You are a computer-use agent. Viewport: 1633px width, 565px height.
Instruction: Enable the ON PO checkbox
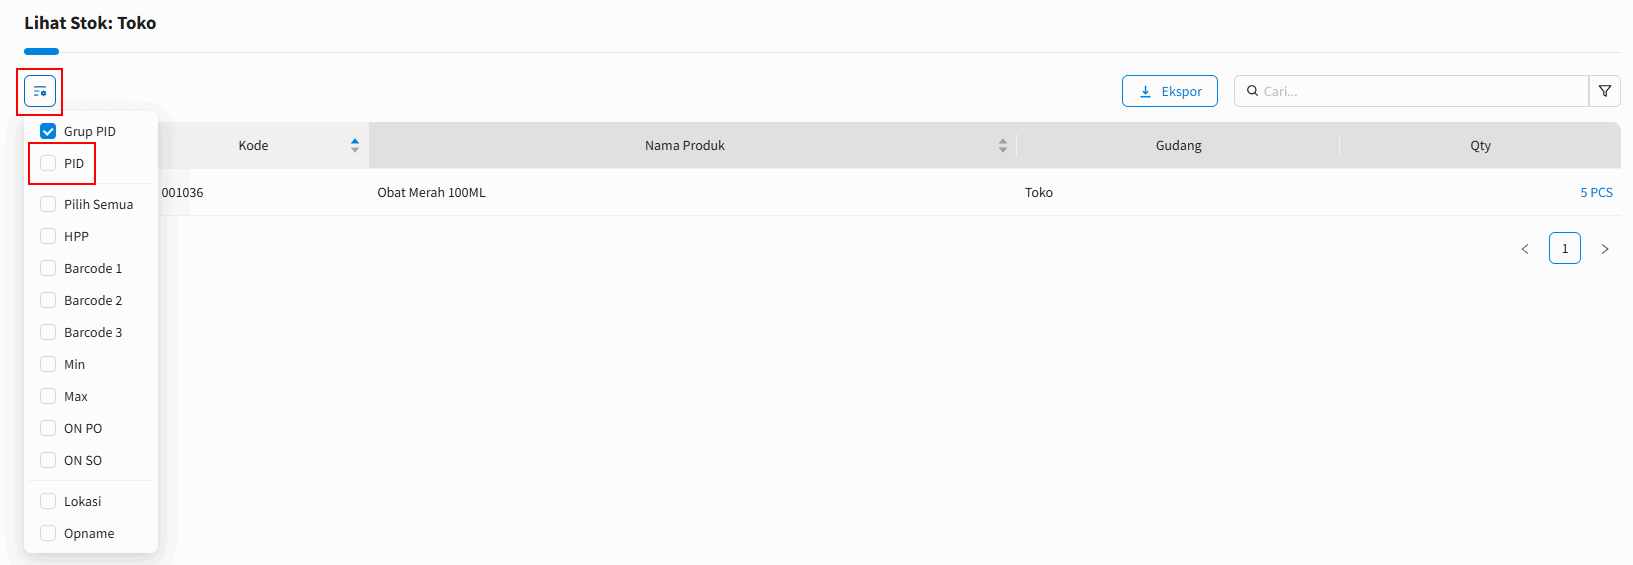point(48,428)
